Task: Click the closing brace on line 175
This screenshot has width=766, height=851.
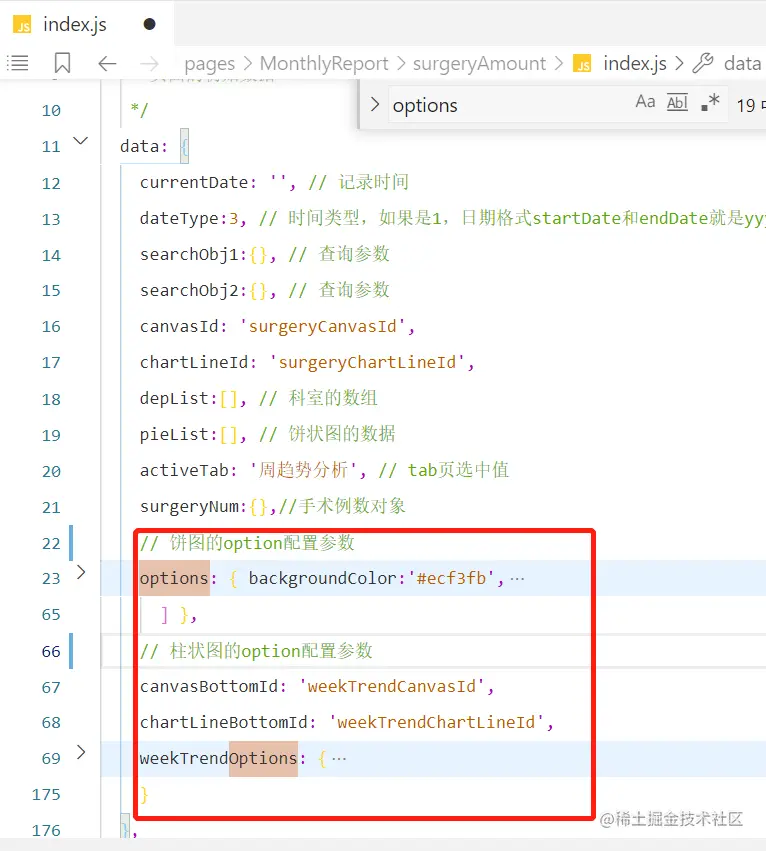Action: click(144, 795)
